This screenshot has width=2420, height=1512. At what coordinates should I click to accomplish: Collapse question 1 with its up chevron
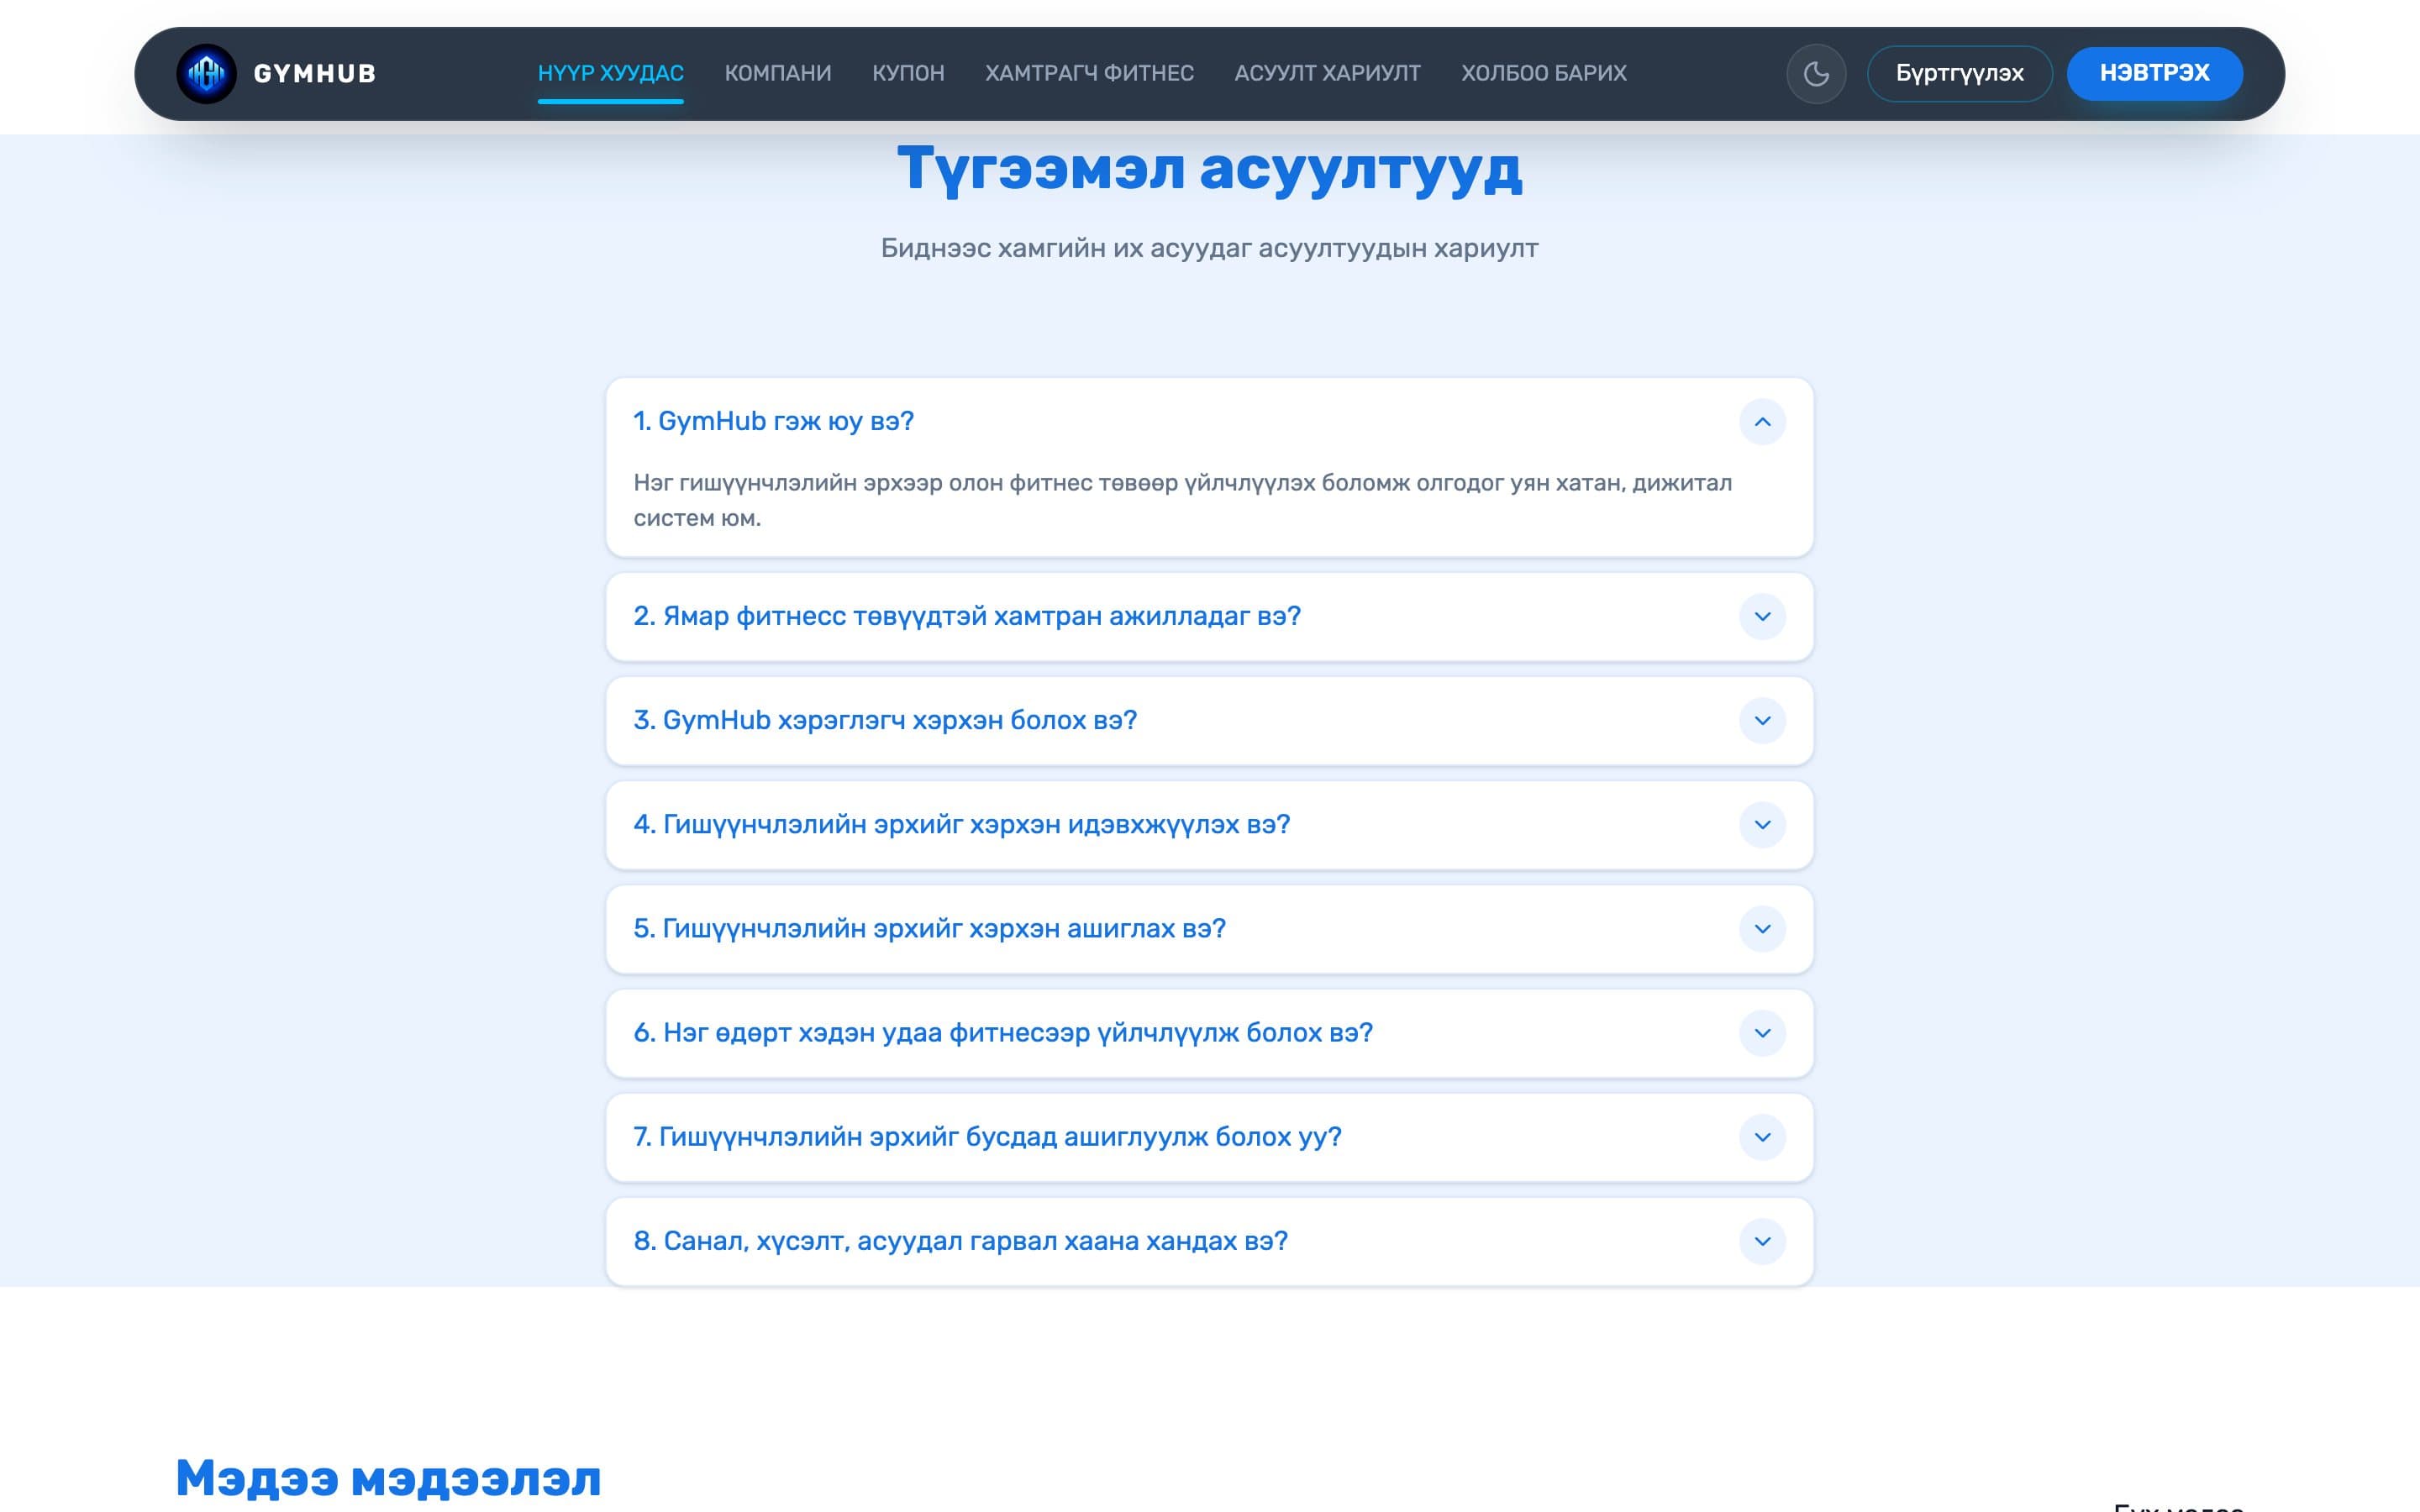(x=1762, y=422)
